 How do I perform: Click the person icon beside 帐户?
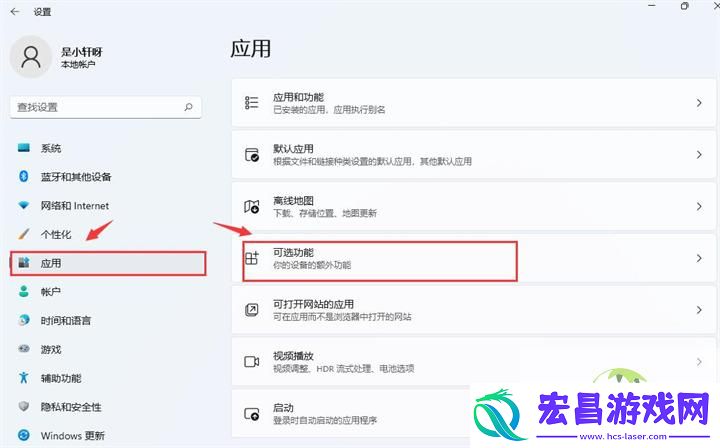pos(23,291)
